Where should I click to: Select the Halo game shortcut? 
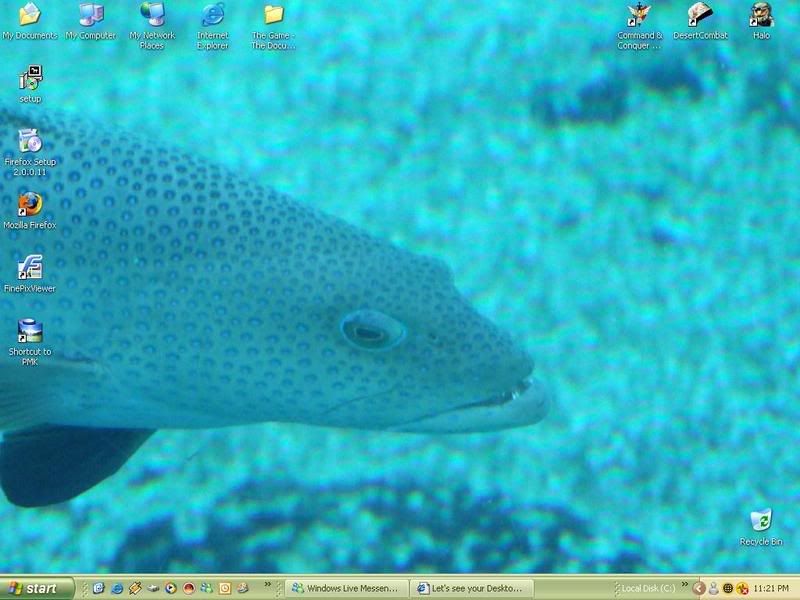point(761,15)
